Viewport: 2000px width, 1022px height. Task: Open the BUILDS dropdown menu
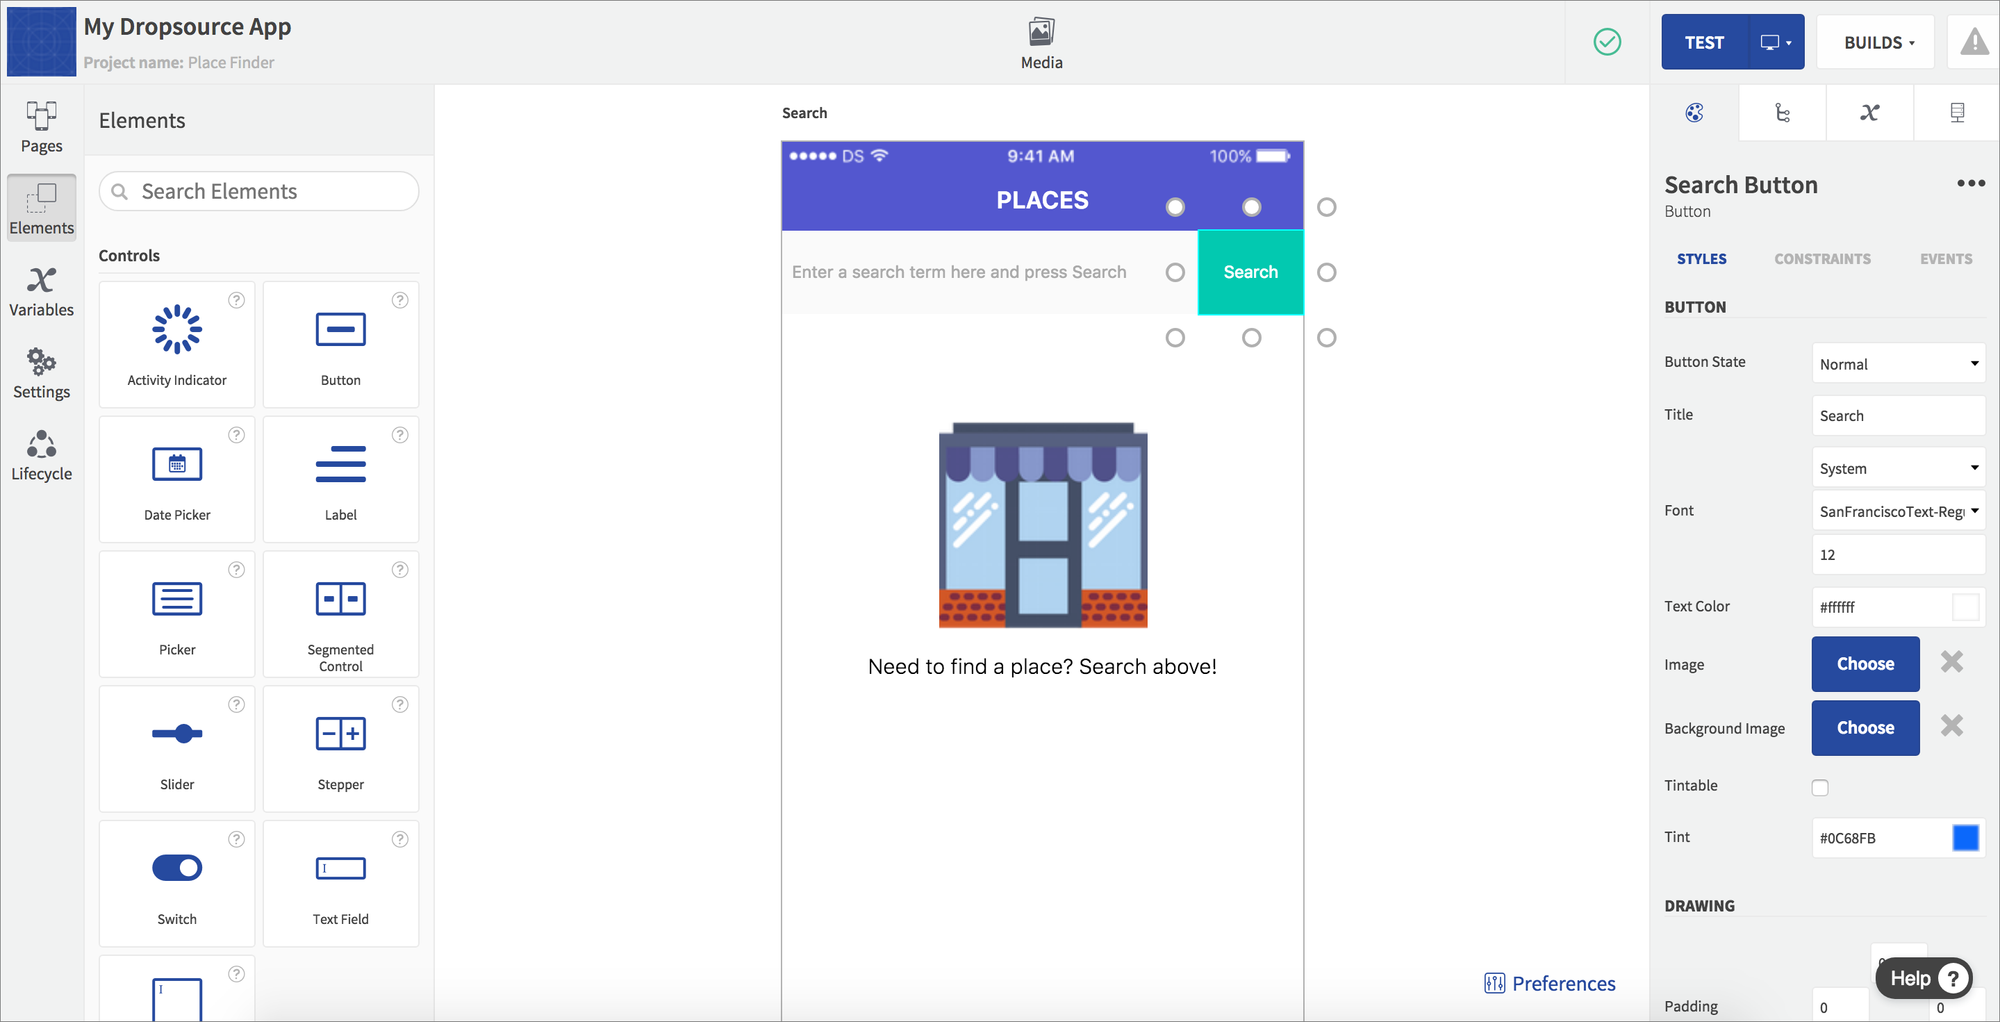[1879, 42]
